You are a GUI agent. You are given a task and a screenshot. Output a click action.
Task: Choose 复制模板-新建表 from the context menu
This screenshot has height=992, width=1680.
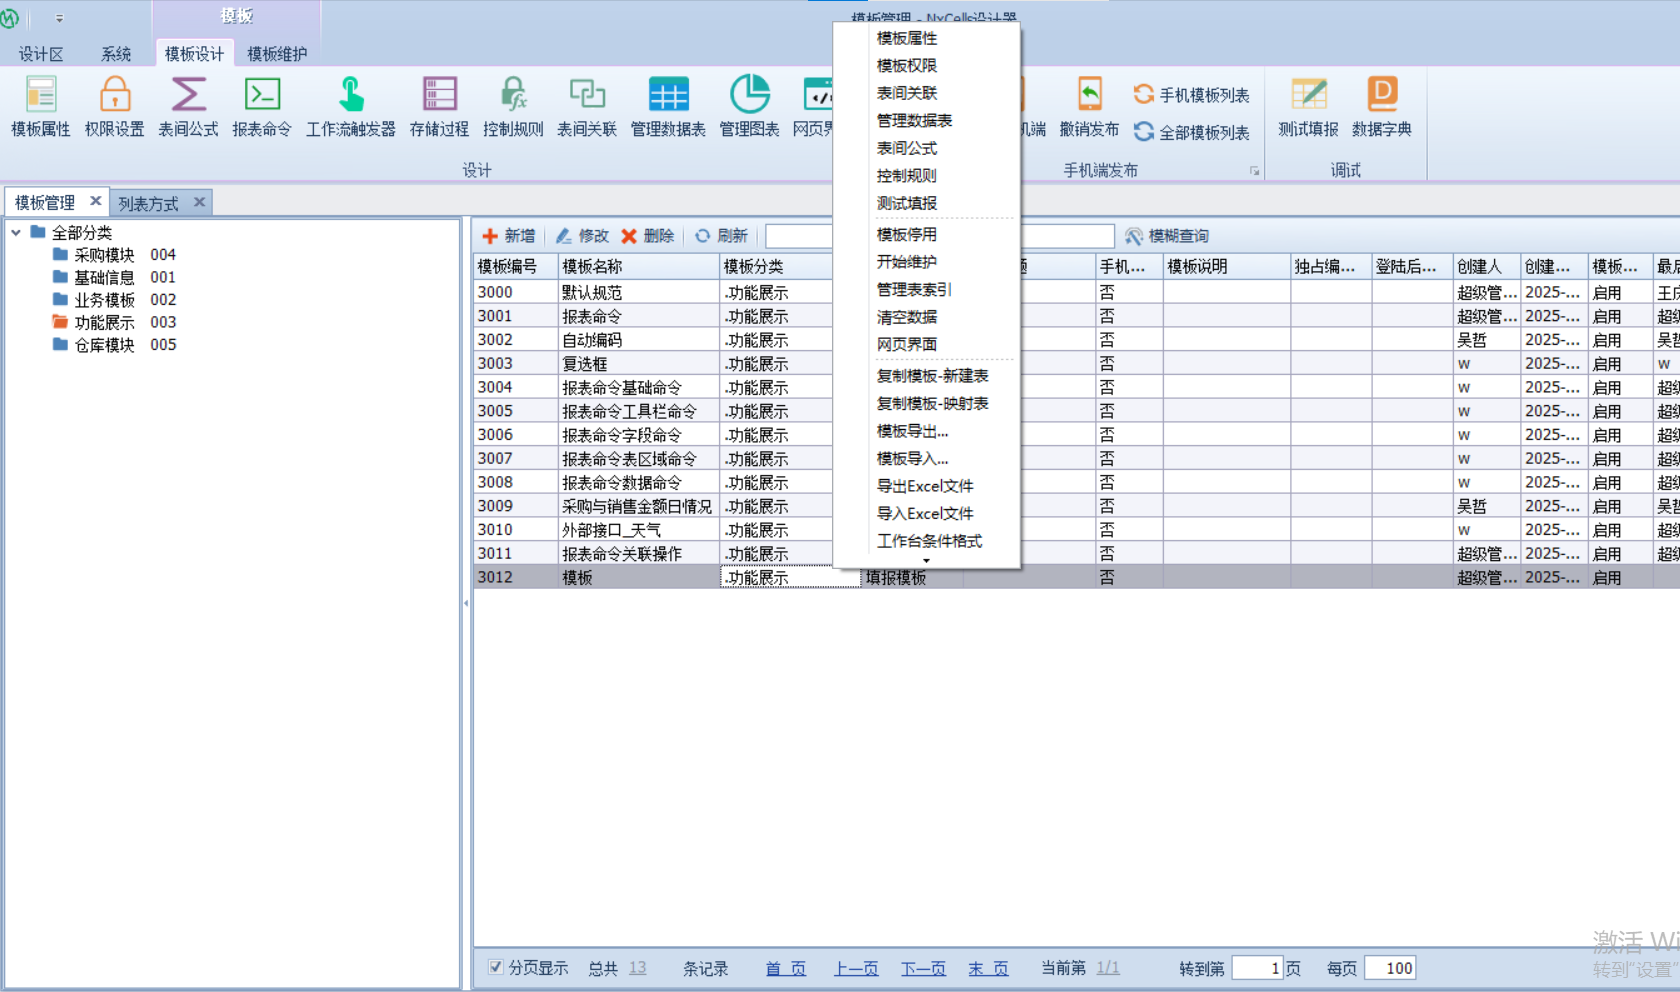pyautogui.click(x=932, y=376)
